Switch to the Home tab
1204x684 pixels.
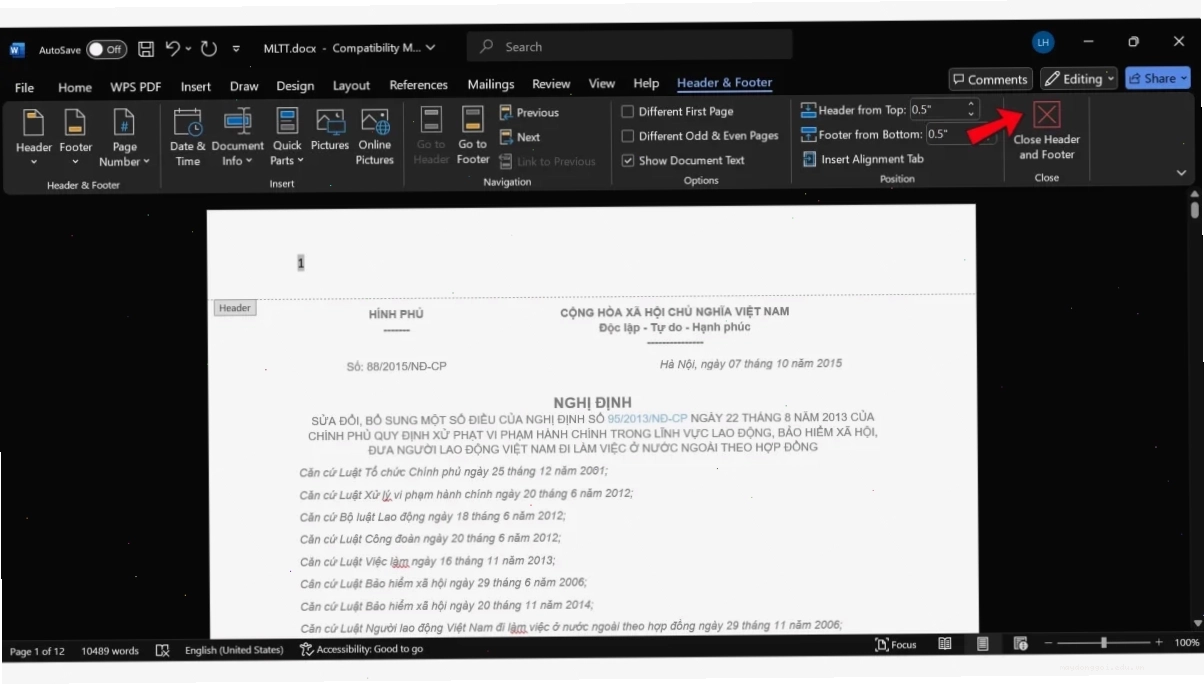(x=75, y=87)
